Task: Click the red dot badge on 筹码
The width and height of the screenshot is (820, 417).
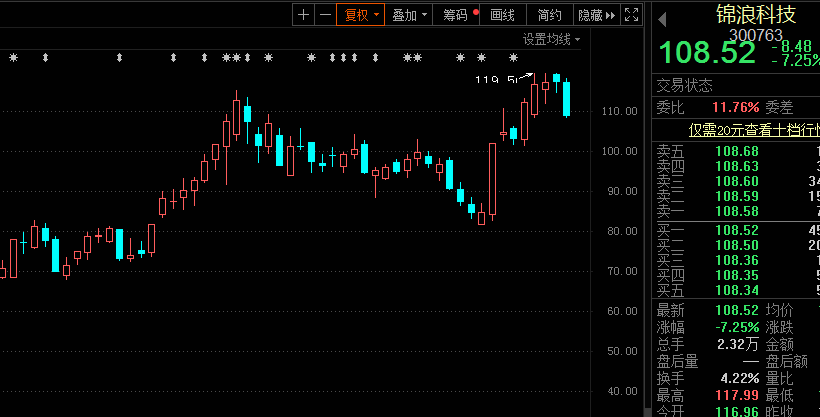Action: pos(476,13)
